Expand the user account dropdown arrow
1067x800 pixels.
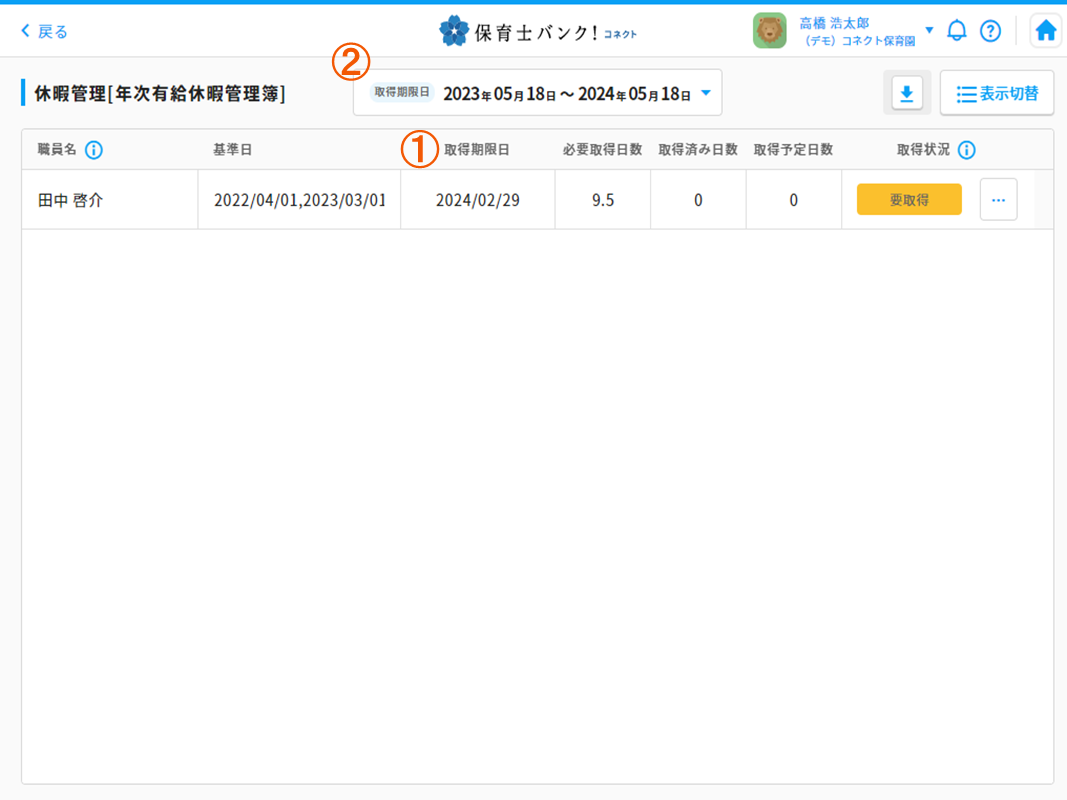929,30
